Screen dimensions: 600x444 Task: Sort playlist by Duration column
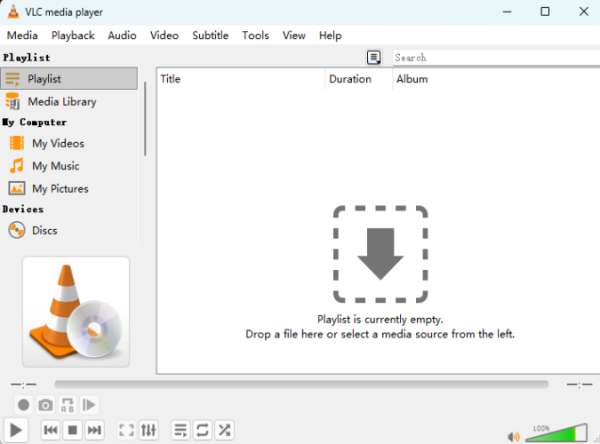point(359,79)
